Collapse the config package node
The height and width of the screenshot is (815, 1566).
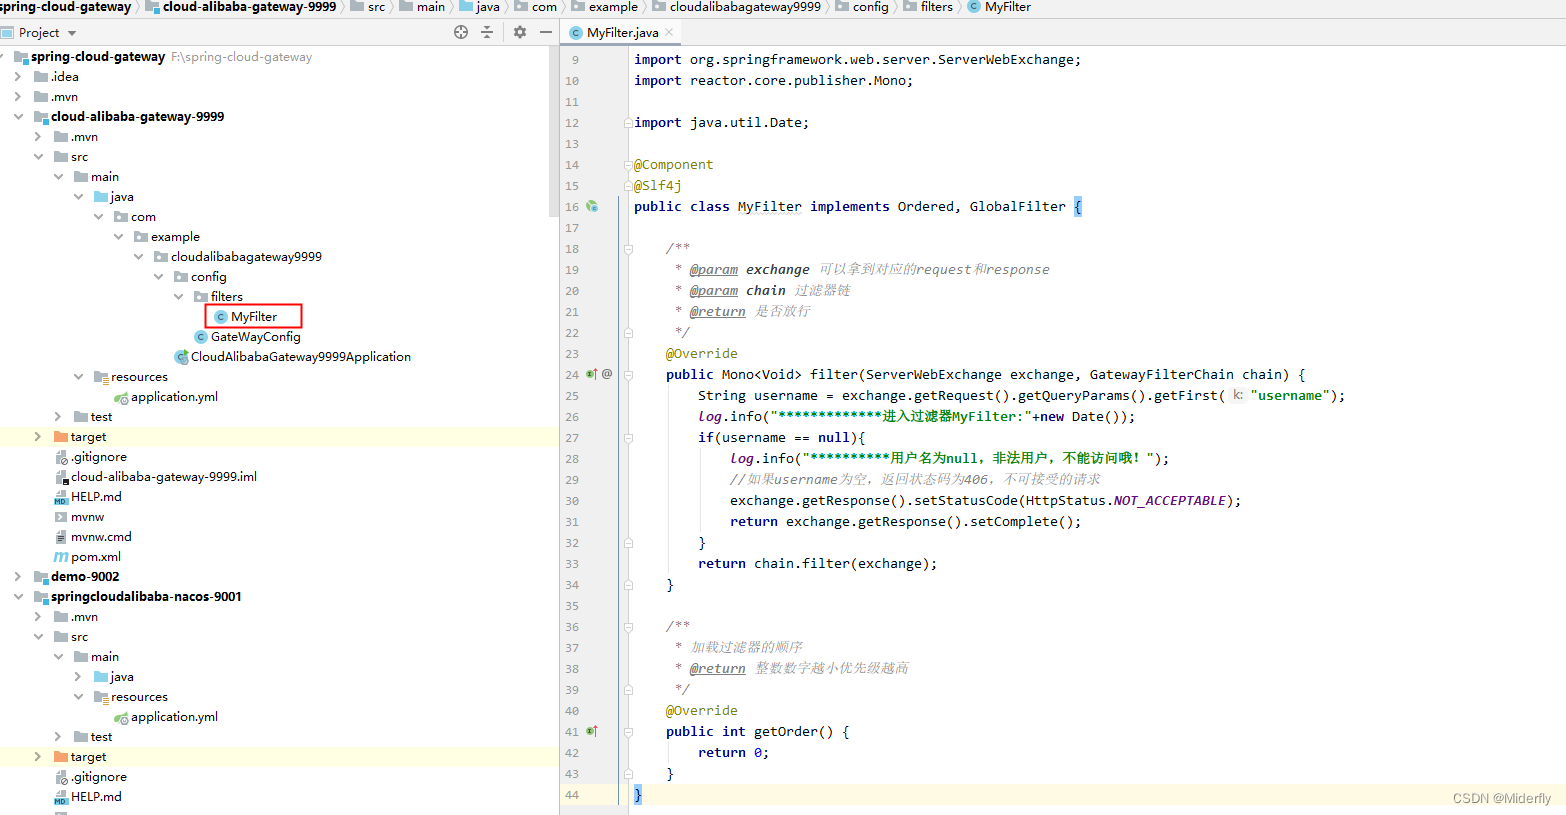(x=158, y=277)
